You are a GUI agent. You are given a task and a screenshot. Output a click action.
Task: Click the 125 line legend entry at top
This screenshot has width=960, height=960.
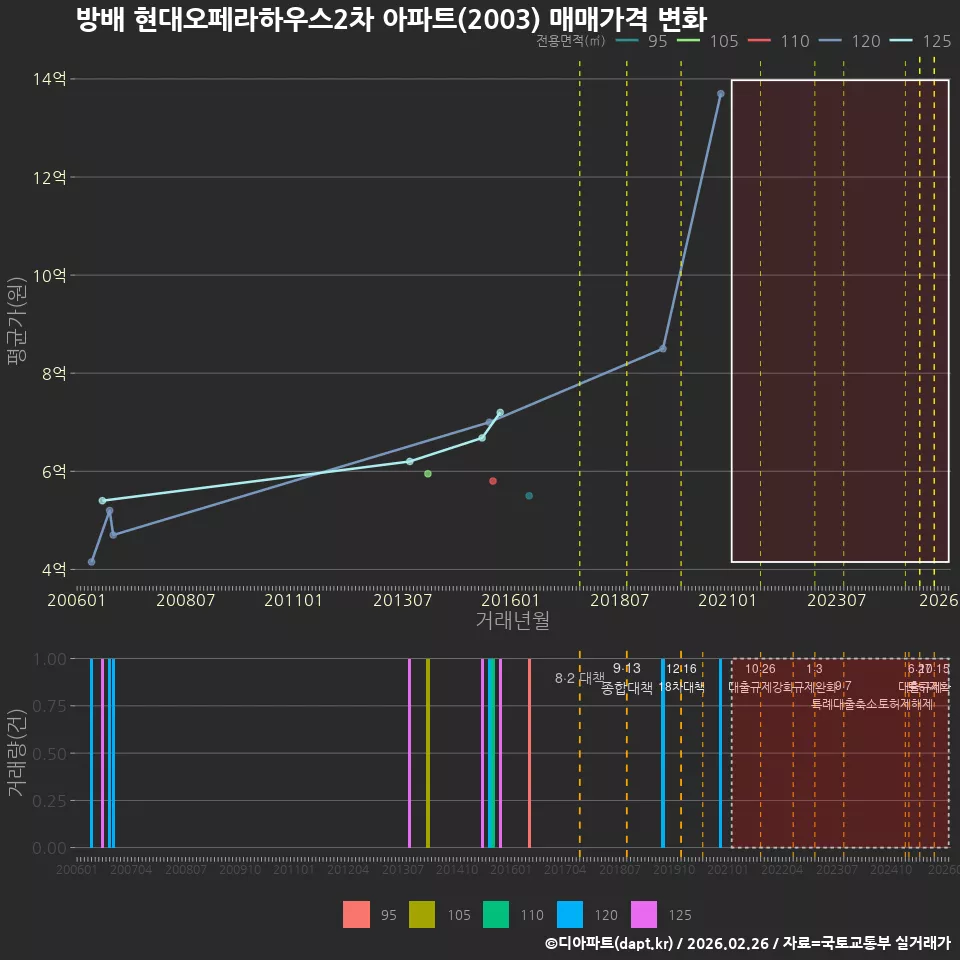(x=920, y=41)
